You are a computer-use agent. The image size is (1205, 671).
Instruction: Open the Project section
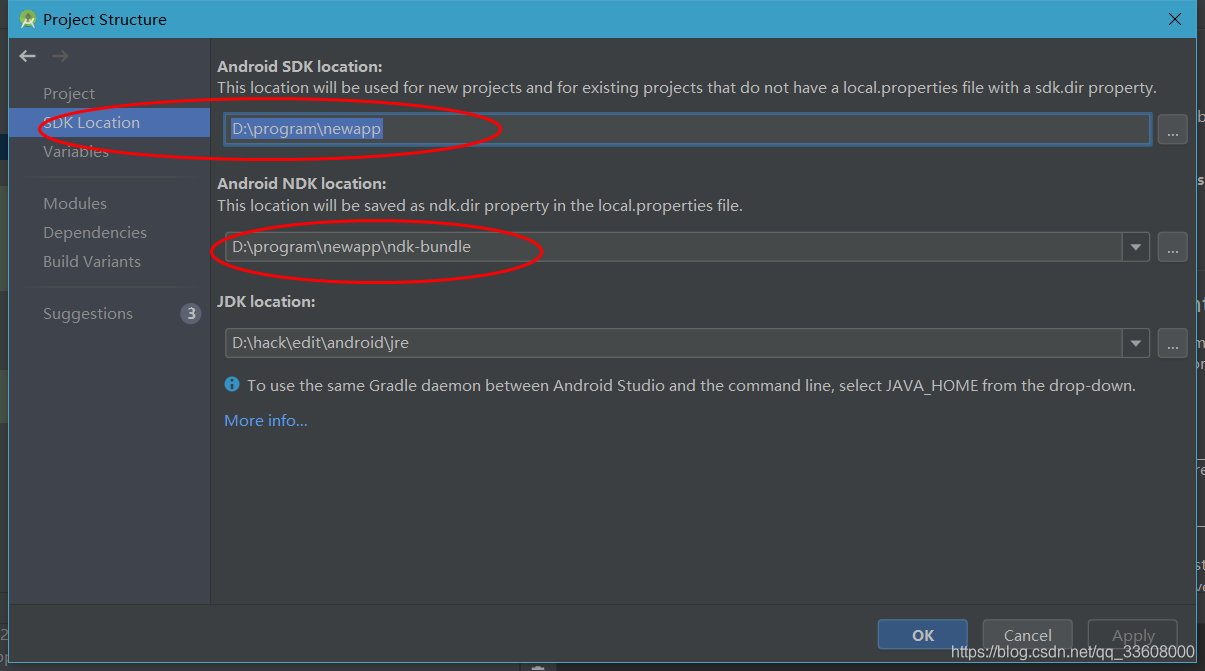[x=69, y=93]
